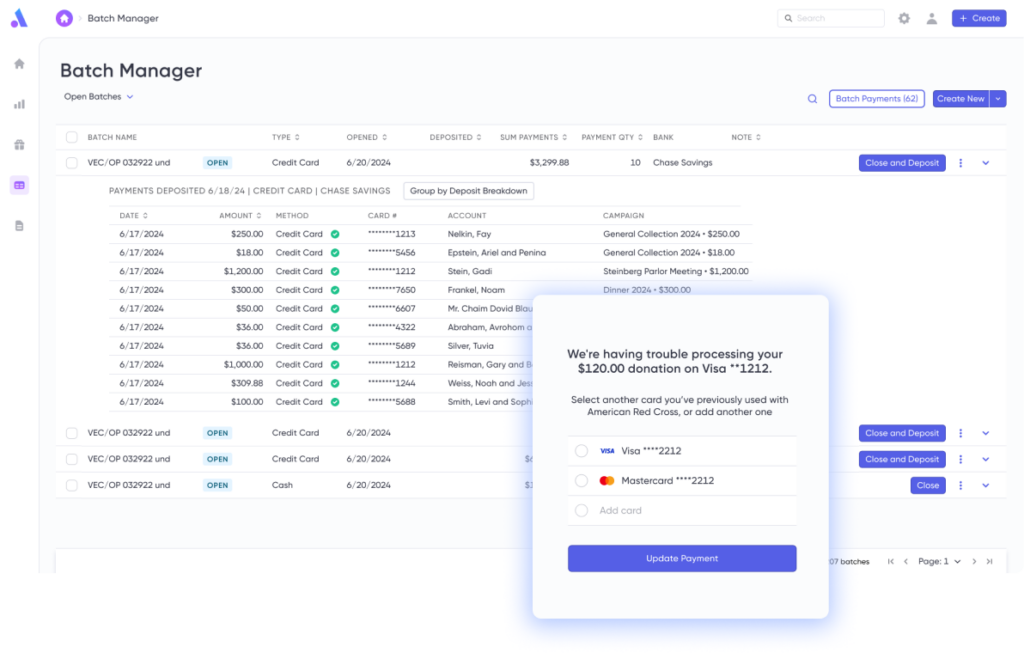1024x653 pixels.
Task: Click Group by Deposit Breakdown
Action: pos(468,190)
